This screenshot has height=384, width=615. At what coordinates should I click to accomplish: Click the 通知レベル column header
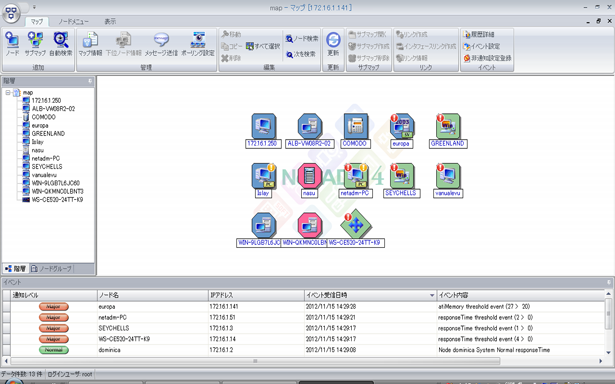click(54, 295)
